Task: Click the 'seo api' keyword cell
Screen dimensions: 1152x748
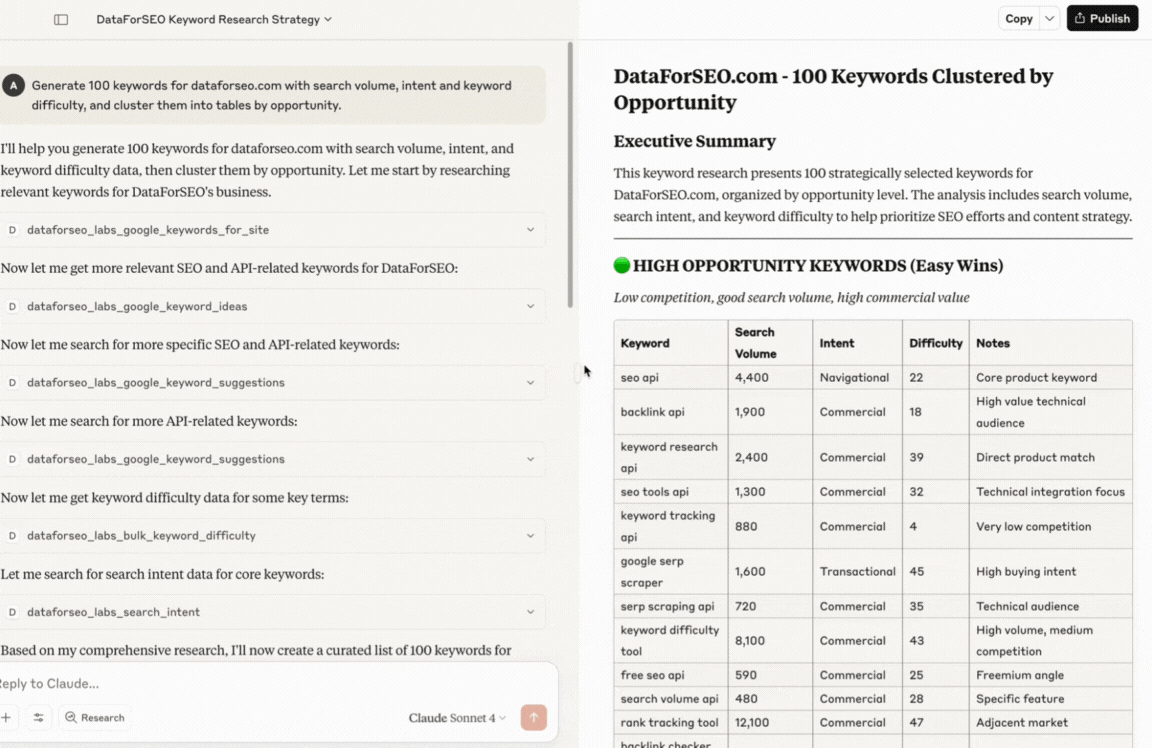Action: click(x=671, y=378)
